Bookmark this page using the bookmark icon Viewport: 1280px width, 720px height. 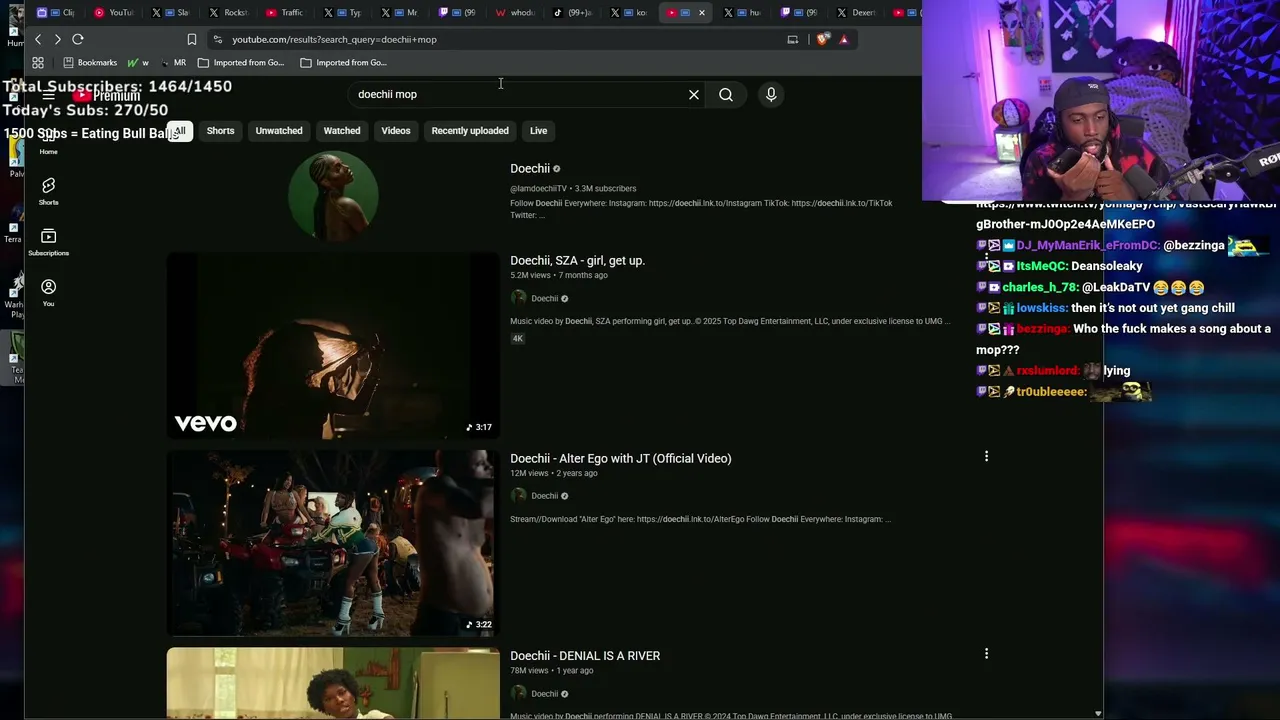click(x=192, y=39)
